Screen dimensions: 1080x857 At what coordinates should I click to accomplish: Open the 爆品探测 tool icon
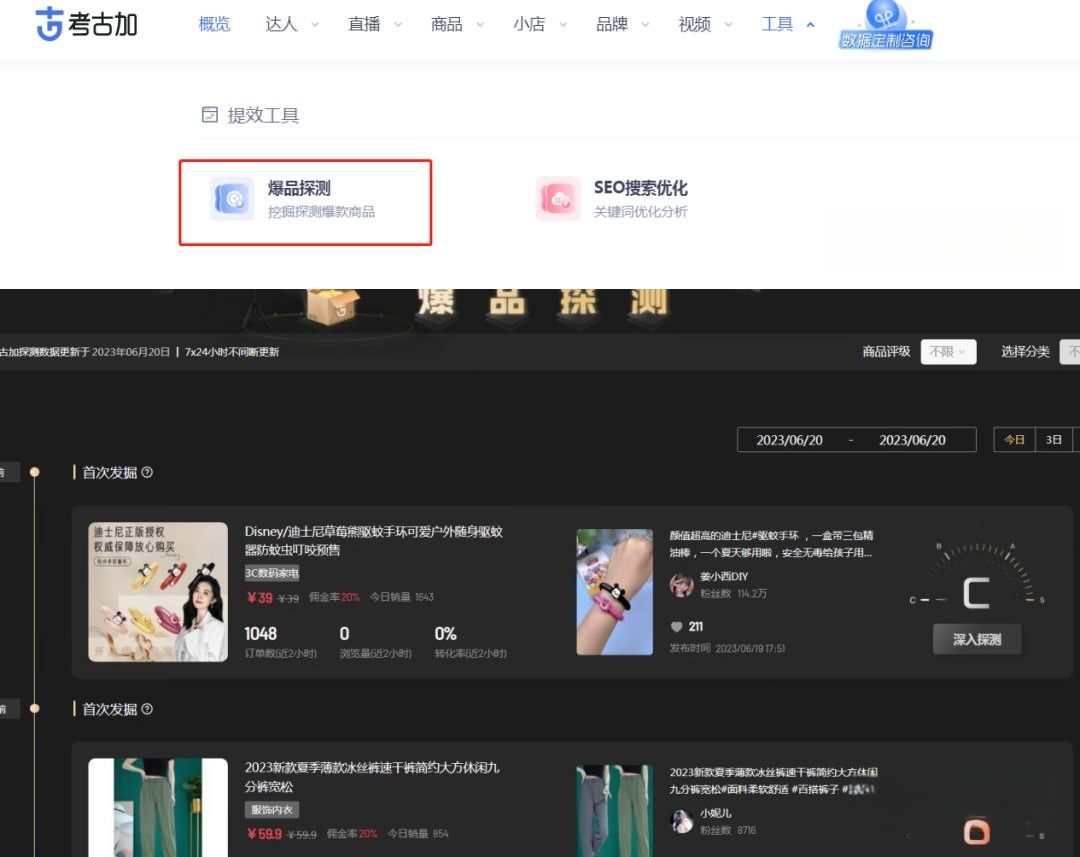point(231,198)
